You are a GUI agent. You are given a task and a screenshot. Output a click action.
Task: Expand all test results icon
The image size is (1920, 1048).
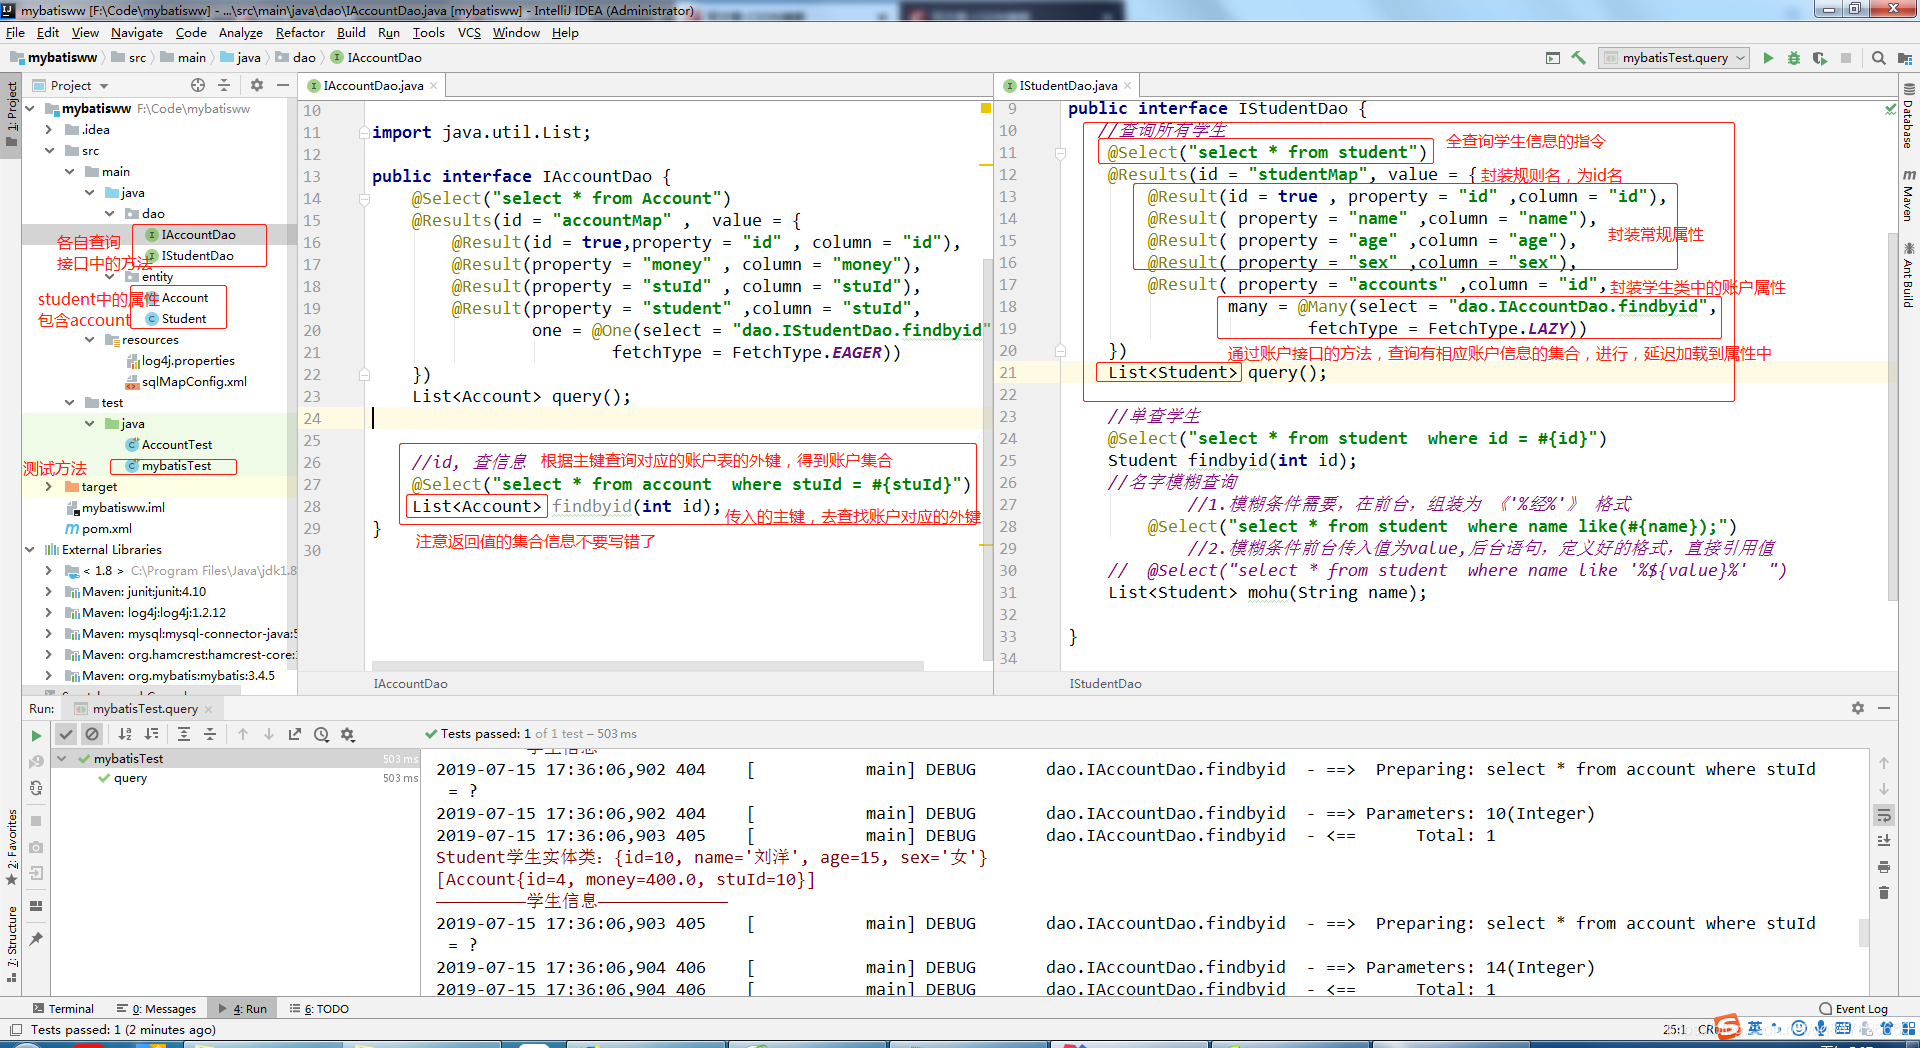coord(184,734)
